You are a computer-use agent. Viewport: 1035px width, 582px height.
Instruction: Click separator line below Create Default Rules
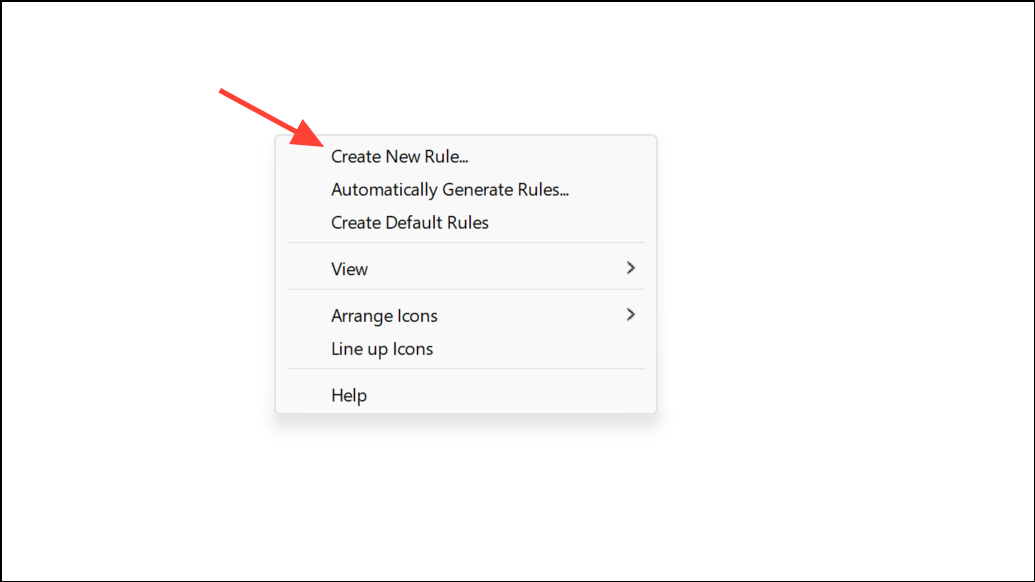[466, 243]
